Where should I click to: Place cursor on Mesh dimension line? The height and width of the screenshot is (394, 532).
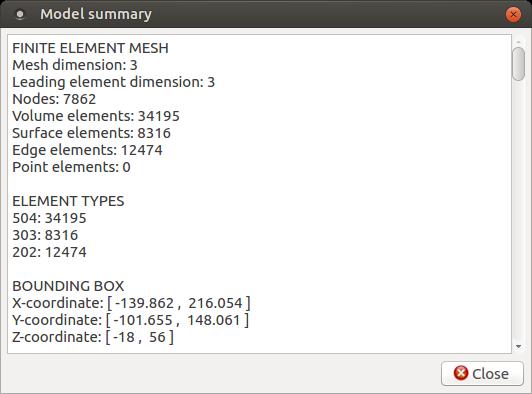75,65
